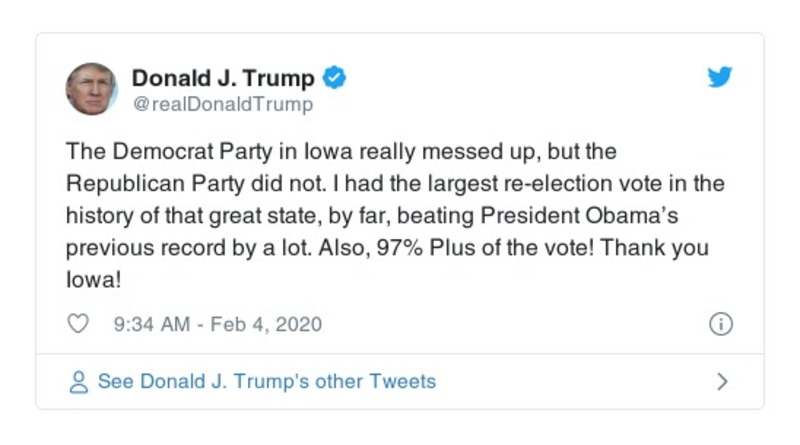Like the tweet with the heart icon
Screen dimensions: 800x445
click(79, 324)
